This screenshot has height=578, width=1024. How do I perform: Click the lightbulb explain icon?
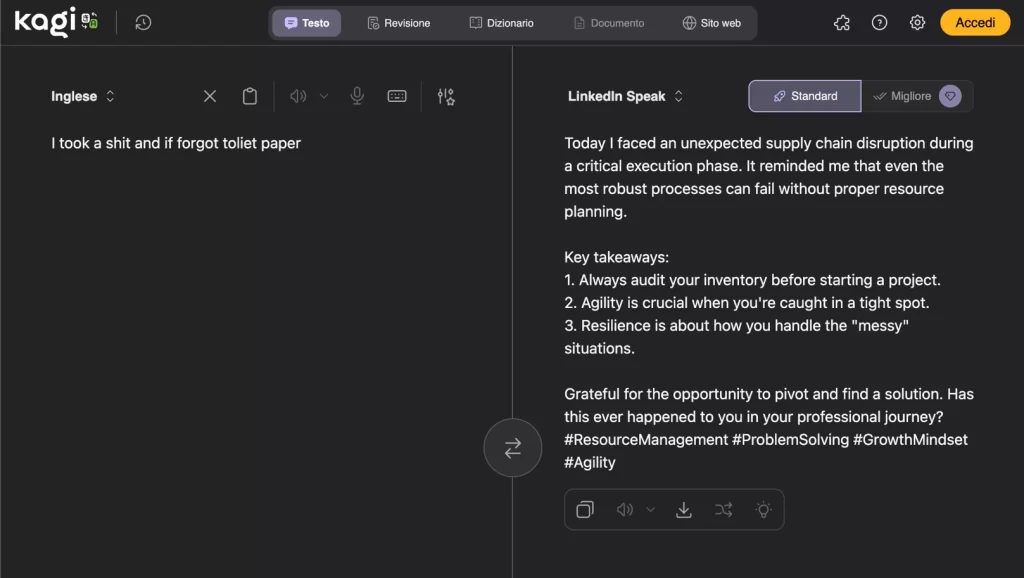pos(764,509)
